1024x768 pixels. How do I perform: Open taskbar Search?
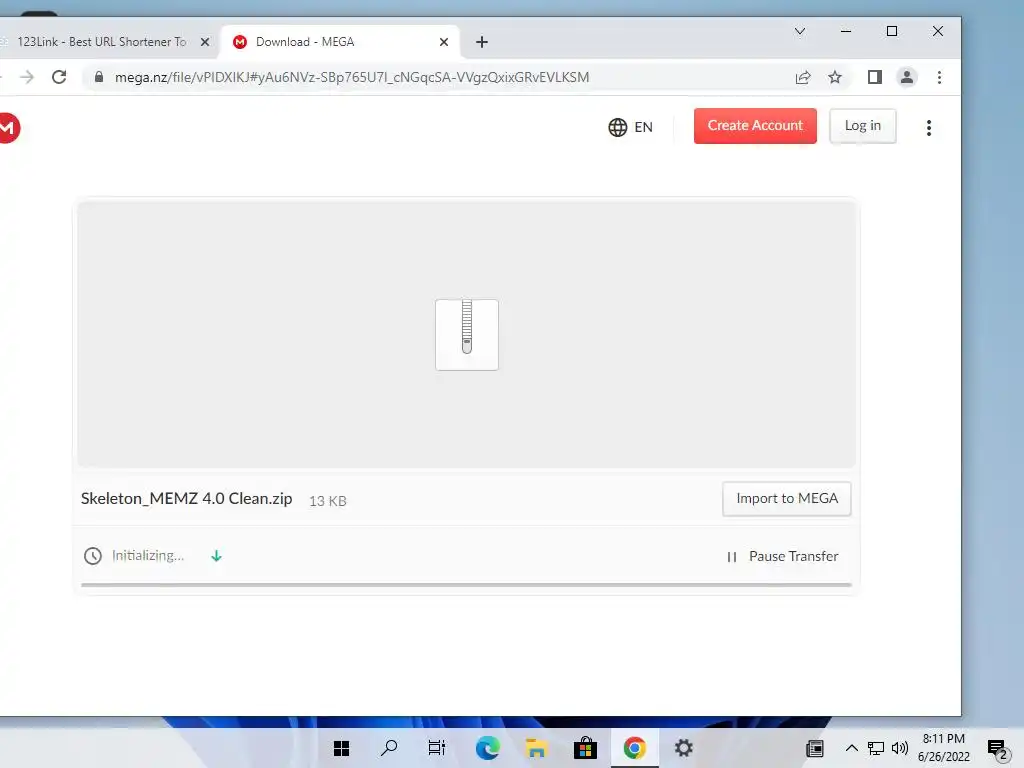click(x=389, y=748)
